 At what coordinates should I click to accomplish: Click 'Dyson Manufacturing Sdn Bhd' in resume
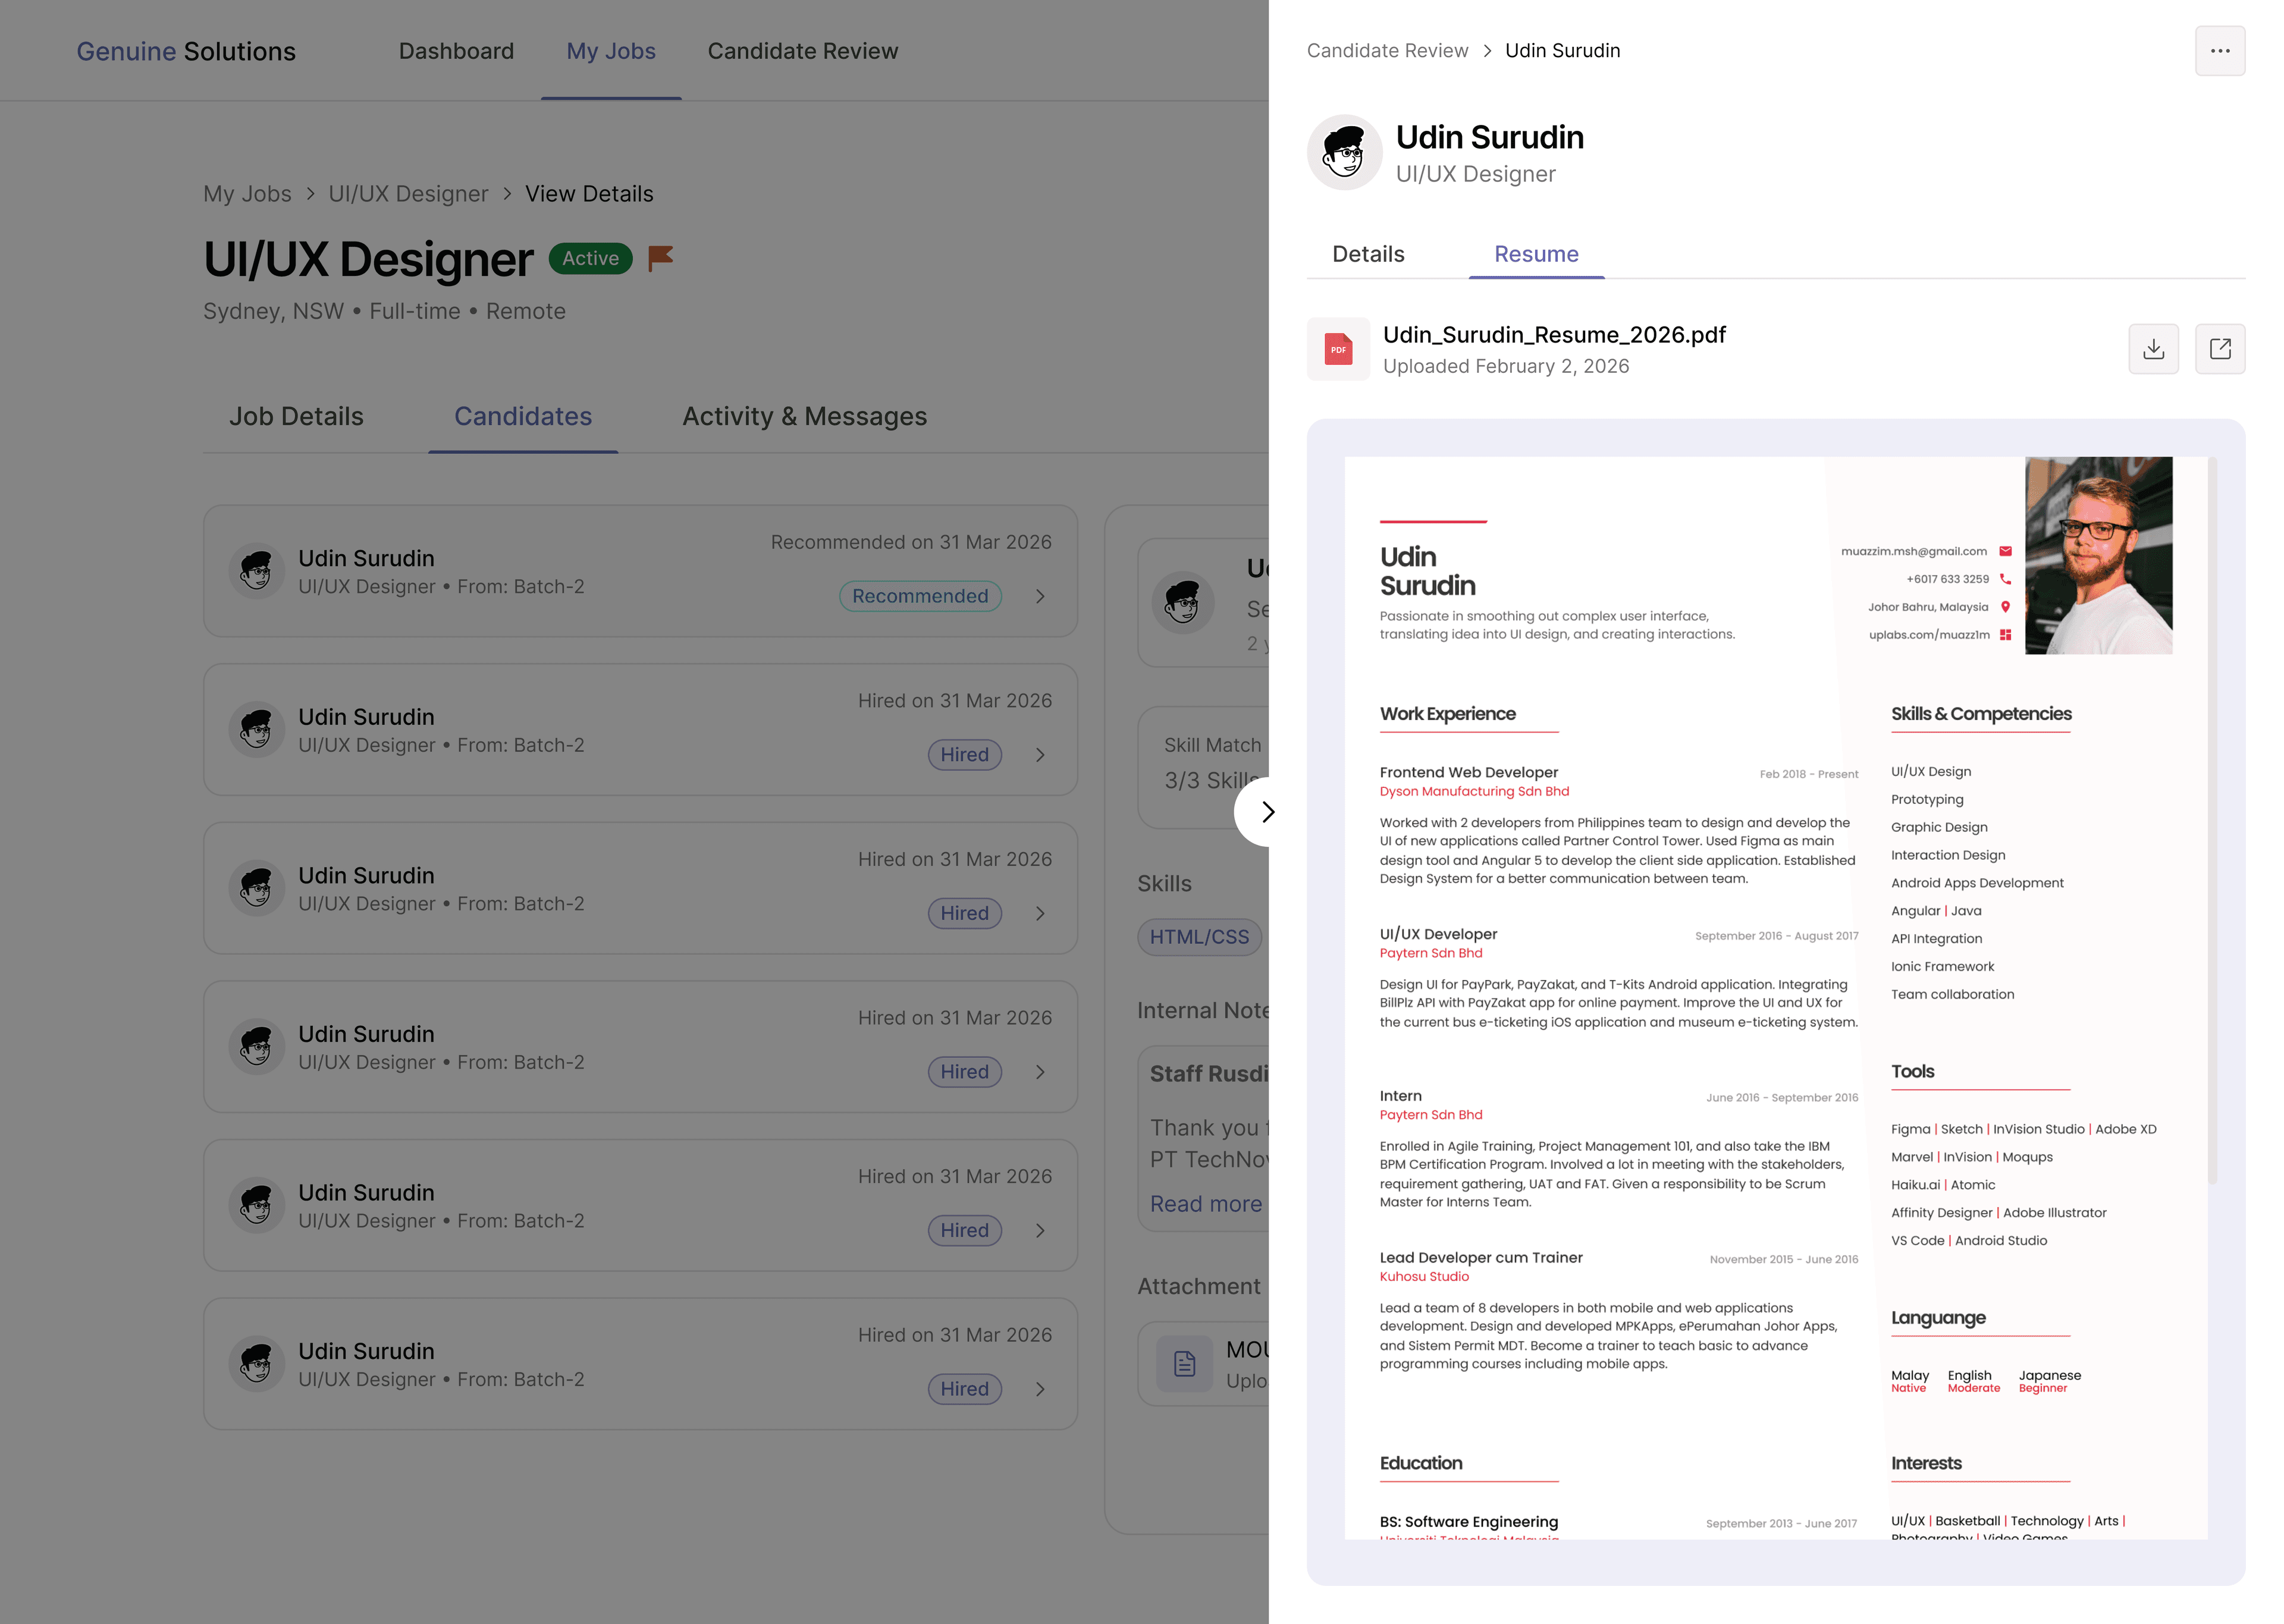click(x=1474, y=791)
